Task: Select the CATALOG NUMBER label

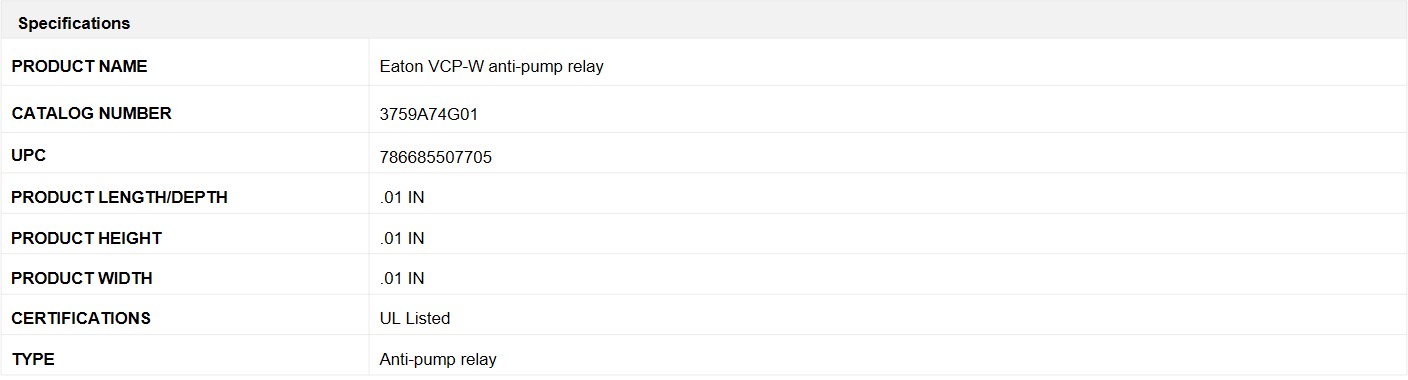Action: [91, 113]
